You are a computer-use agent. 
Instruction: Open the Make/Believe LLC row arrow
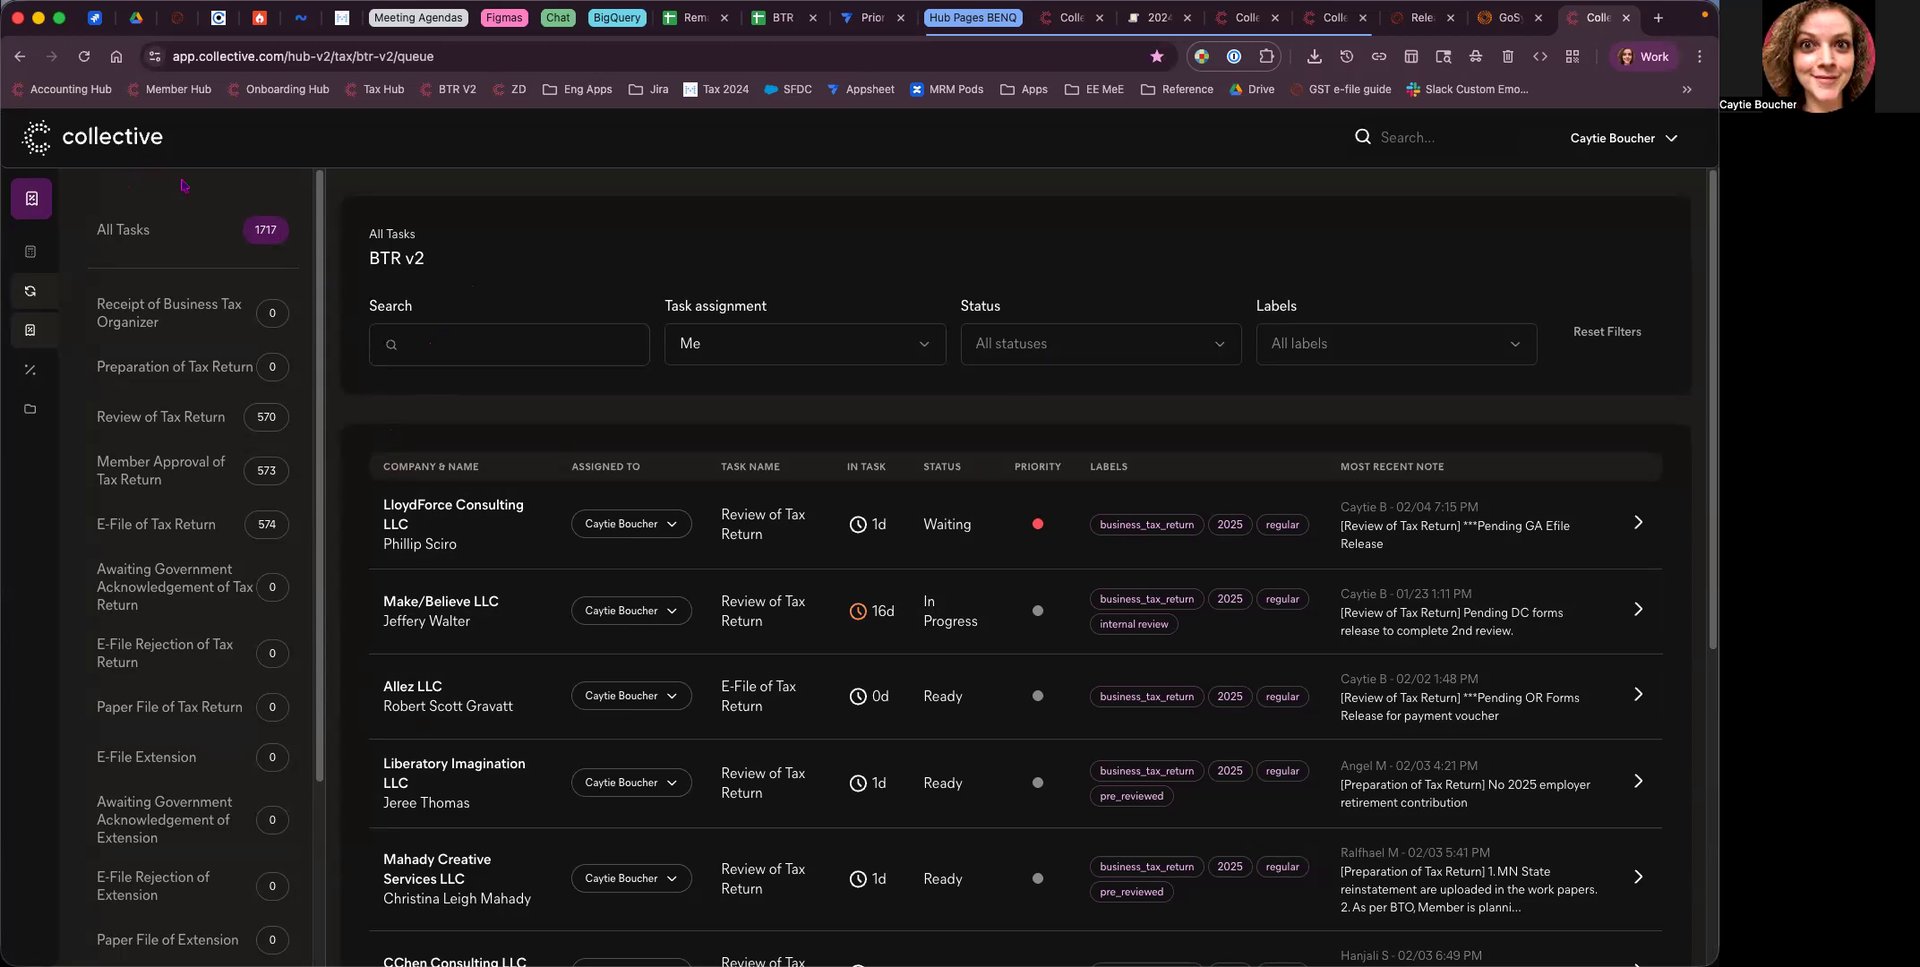coord(1637,610)
